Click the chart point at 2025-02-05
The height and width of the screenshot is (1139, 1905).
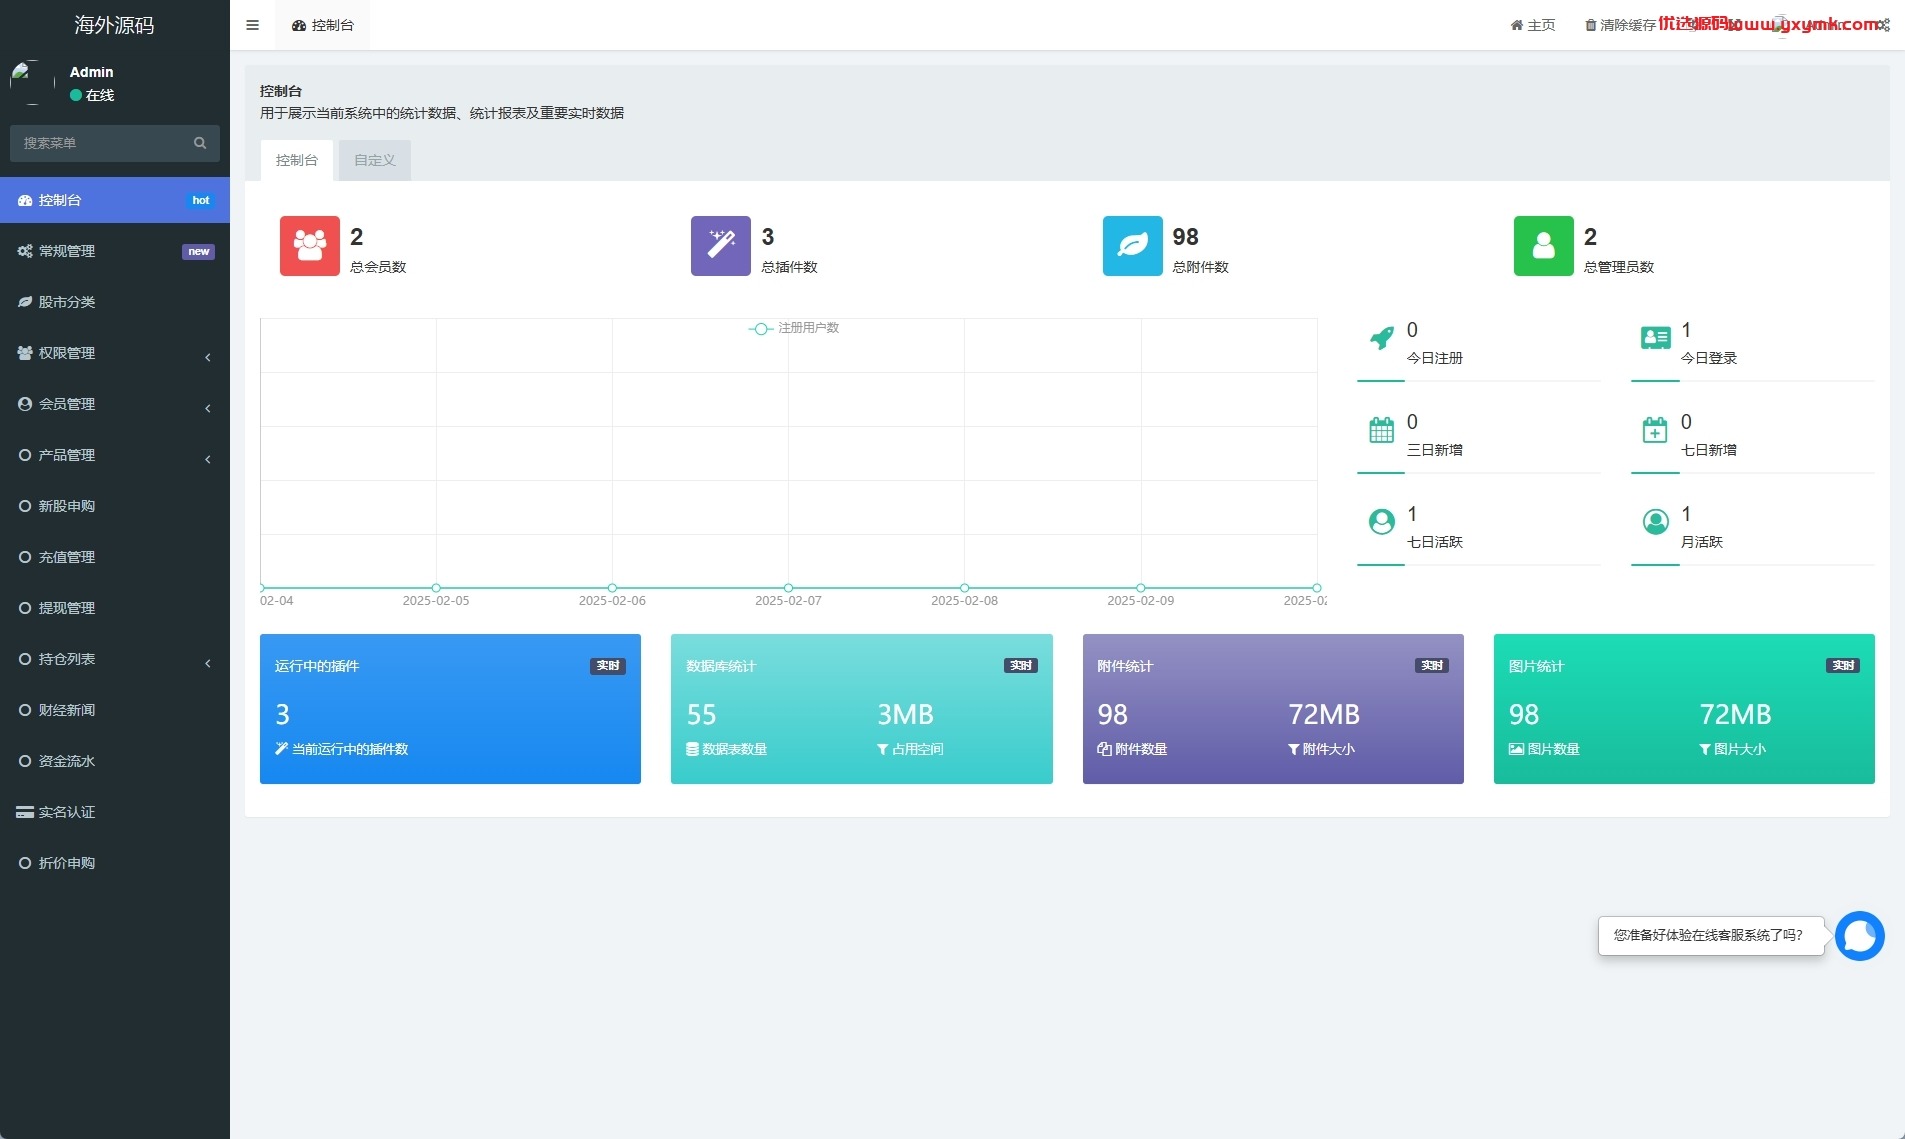436,588
